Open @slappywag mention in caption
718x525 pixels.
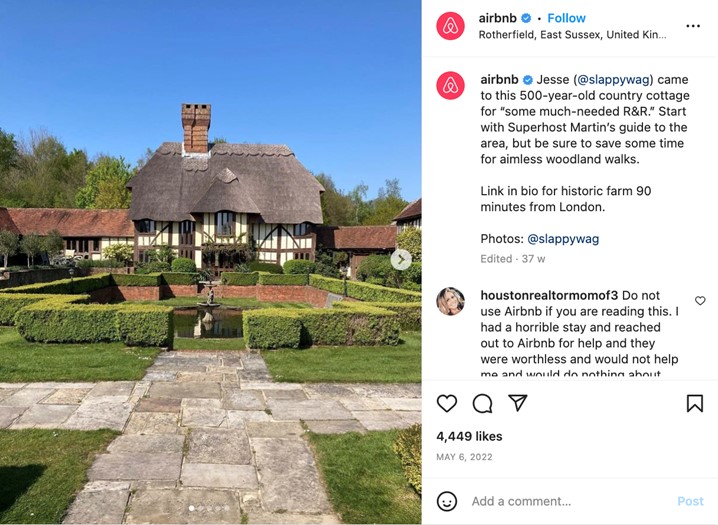(x=614, y=80)
